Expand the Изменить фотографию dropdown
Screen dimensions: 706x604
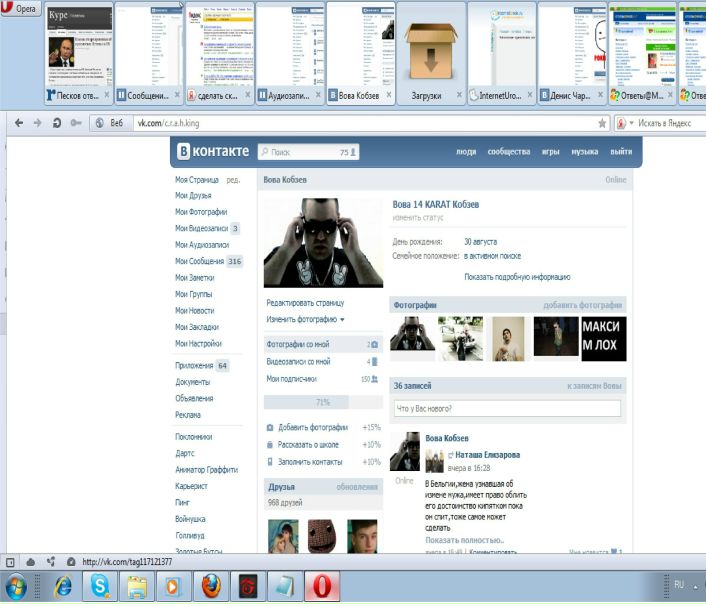(x=305, y=319)
